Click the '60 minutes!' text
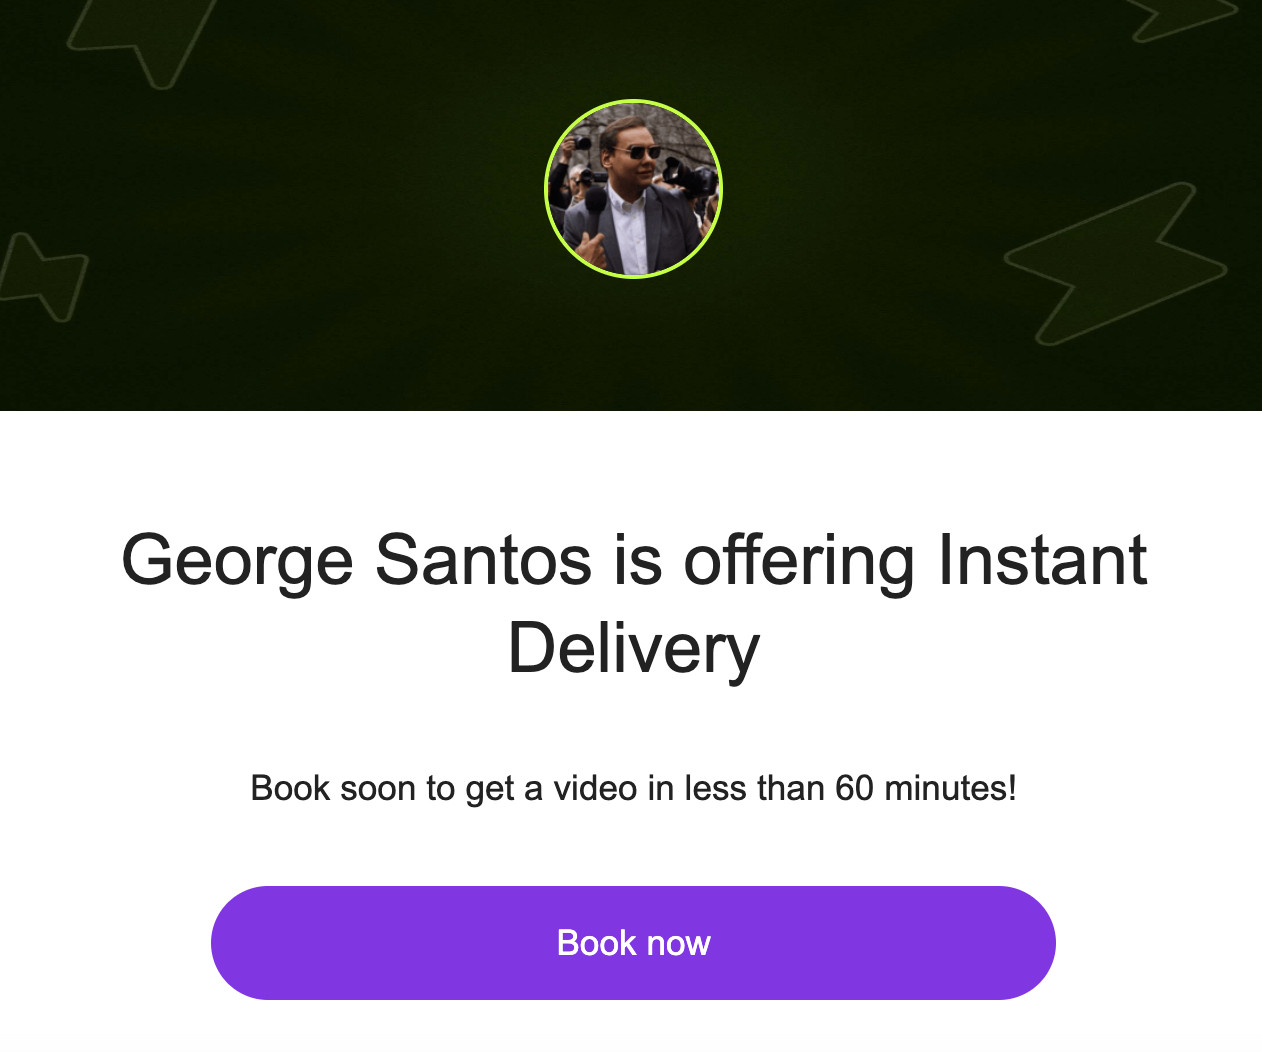Viewport: 1262px width, 1052px height. coord(926,788)
